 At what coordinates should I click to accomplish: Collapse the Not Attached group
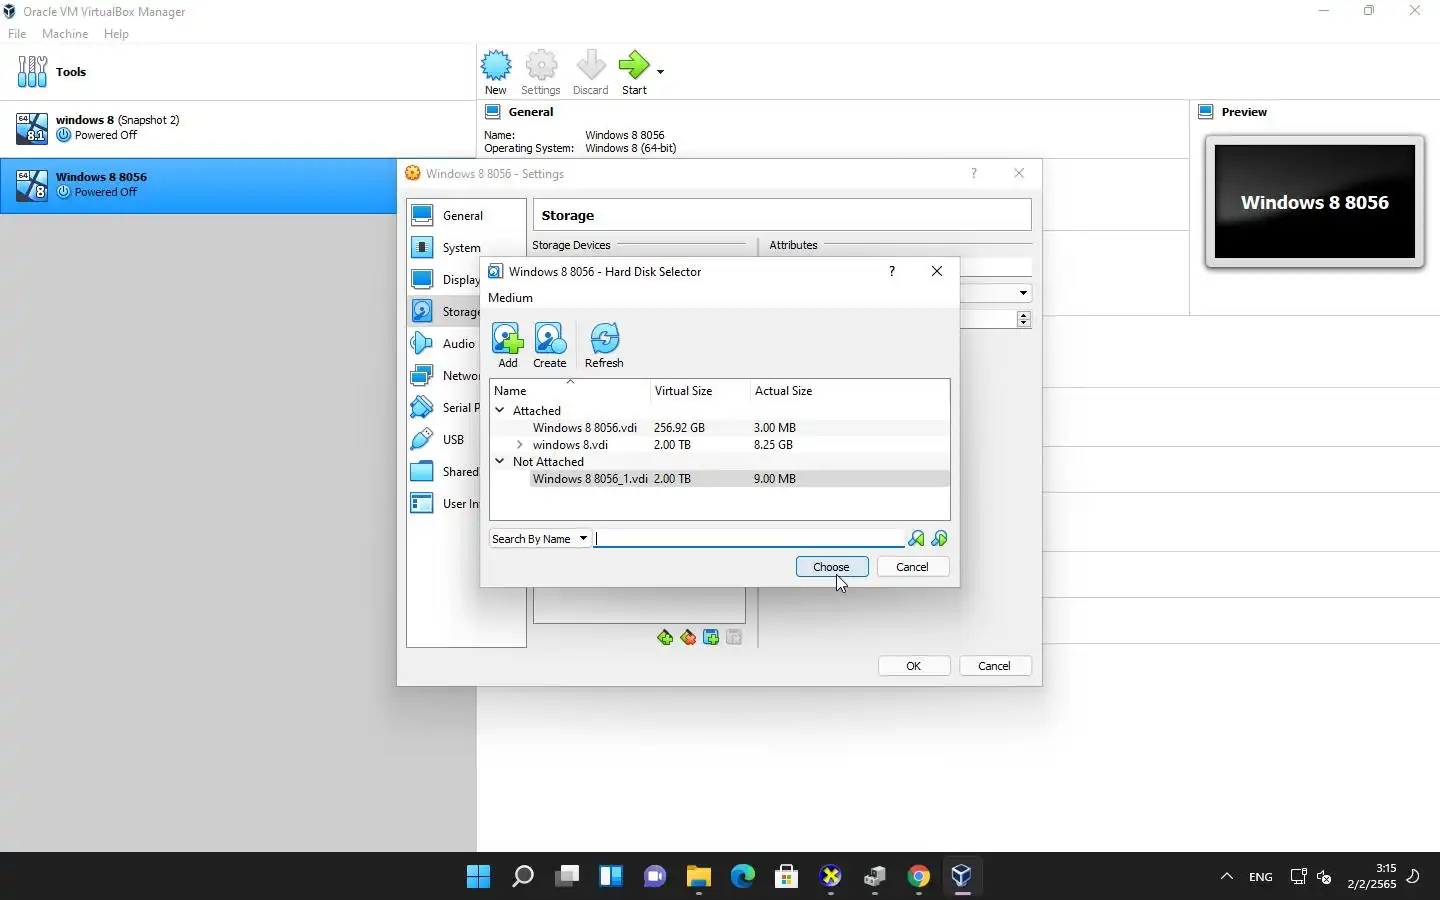tap(500, 462)
